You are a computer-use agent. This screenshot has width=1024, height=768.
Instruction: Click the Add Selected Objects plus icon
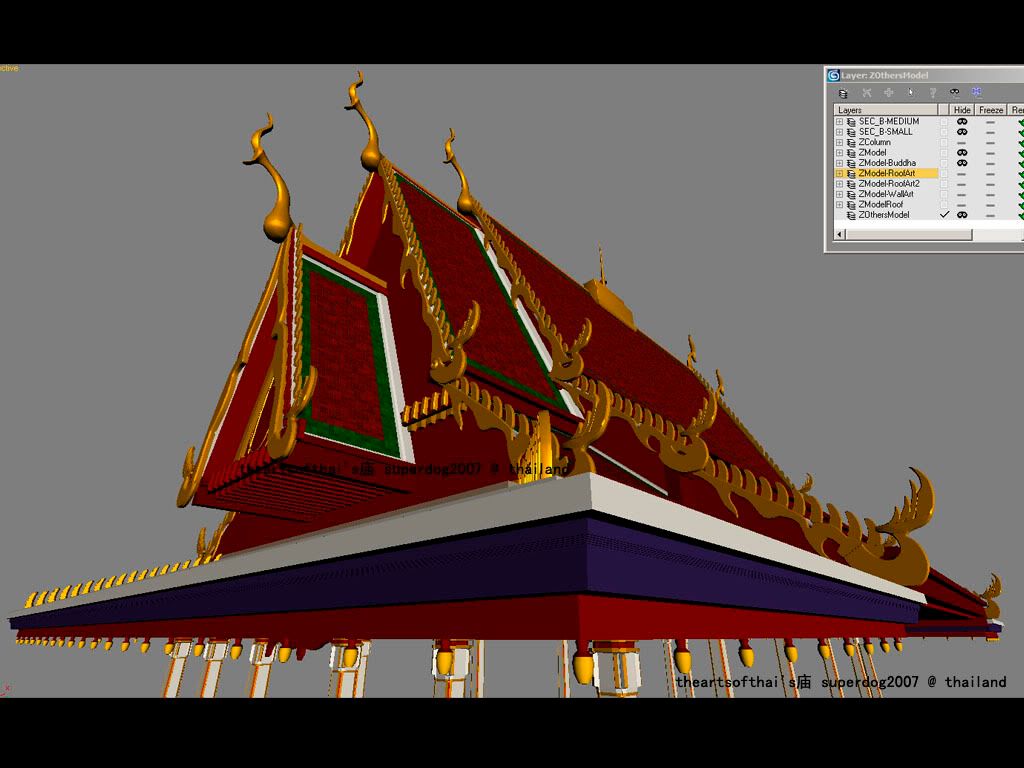click(x=888, y=93)
